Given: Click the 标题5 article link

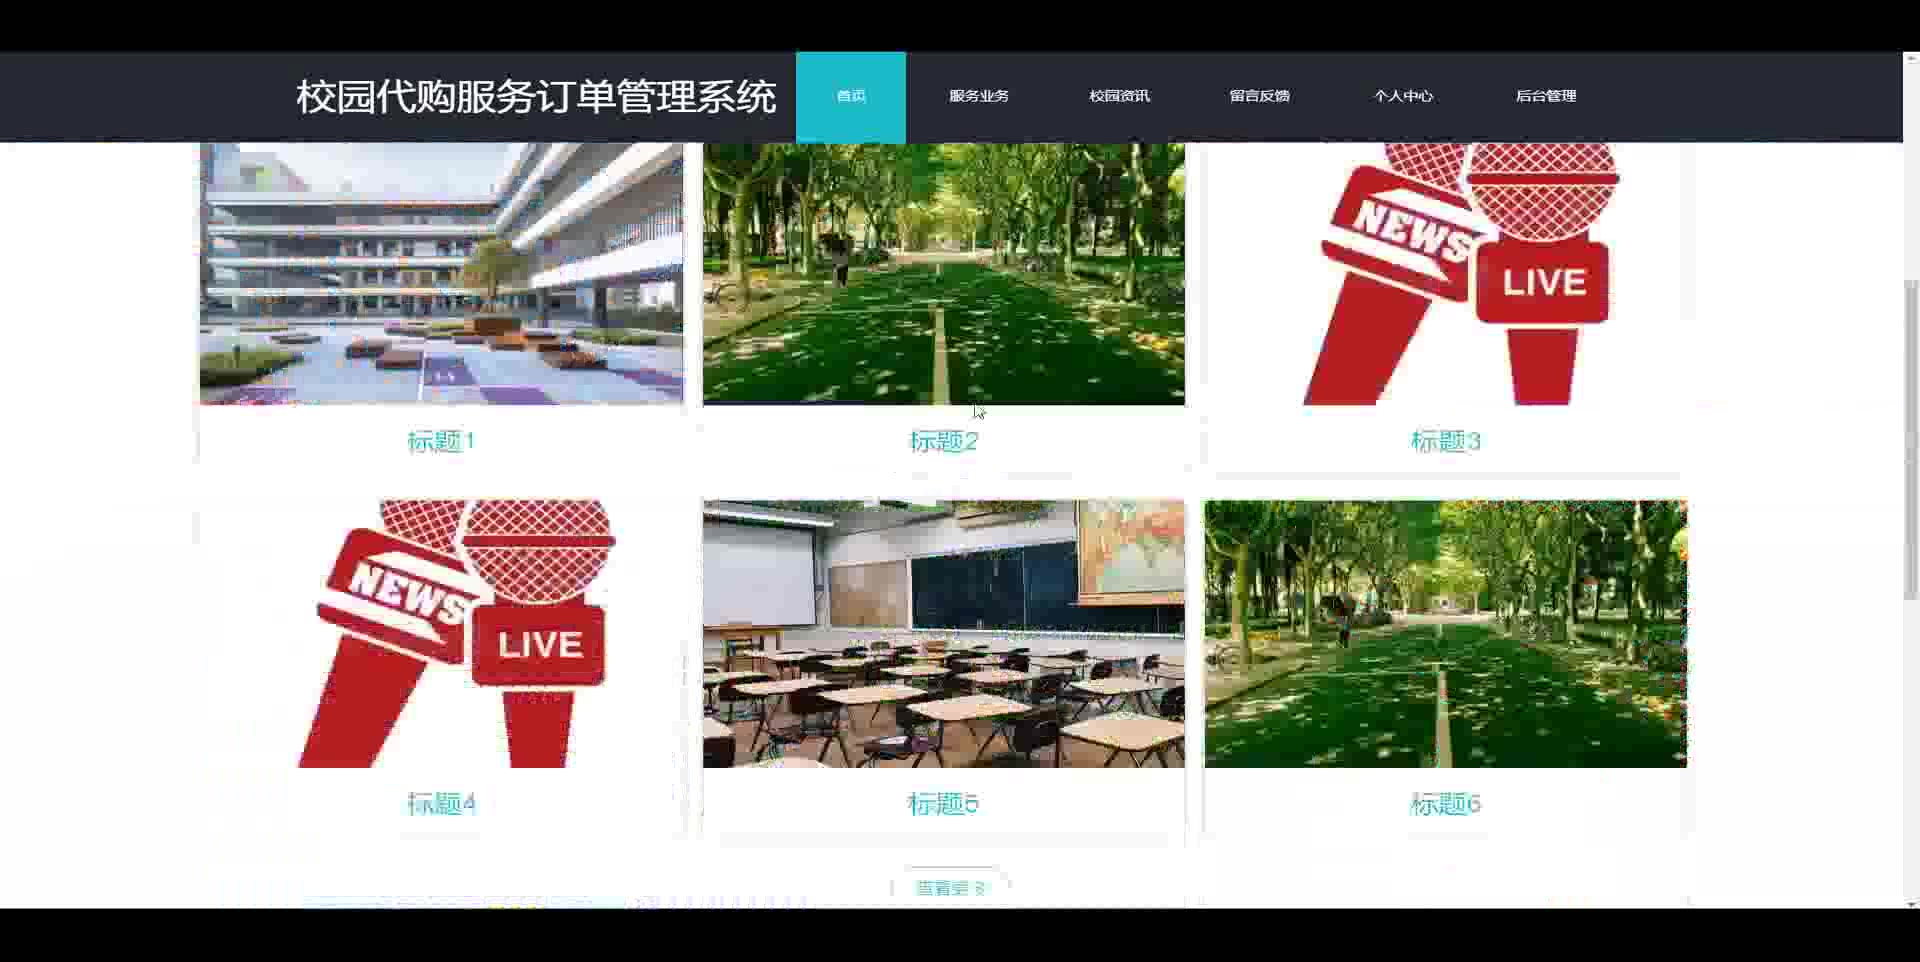Looking at the screenshot, I should 944,803.
